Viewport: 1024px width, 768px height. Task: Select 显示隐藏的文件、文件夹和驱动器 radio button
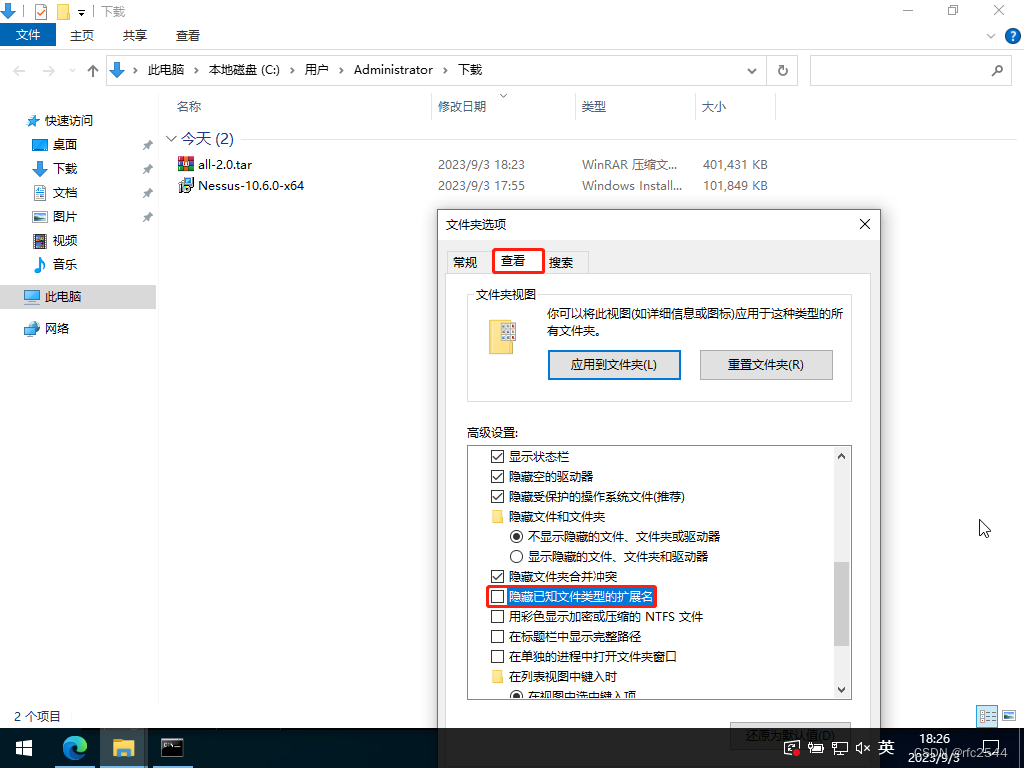pyautogui.click(x=517, y=556)
